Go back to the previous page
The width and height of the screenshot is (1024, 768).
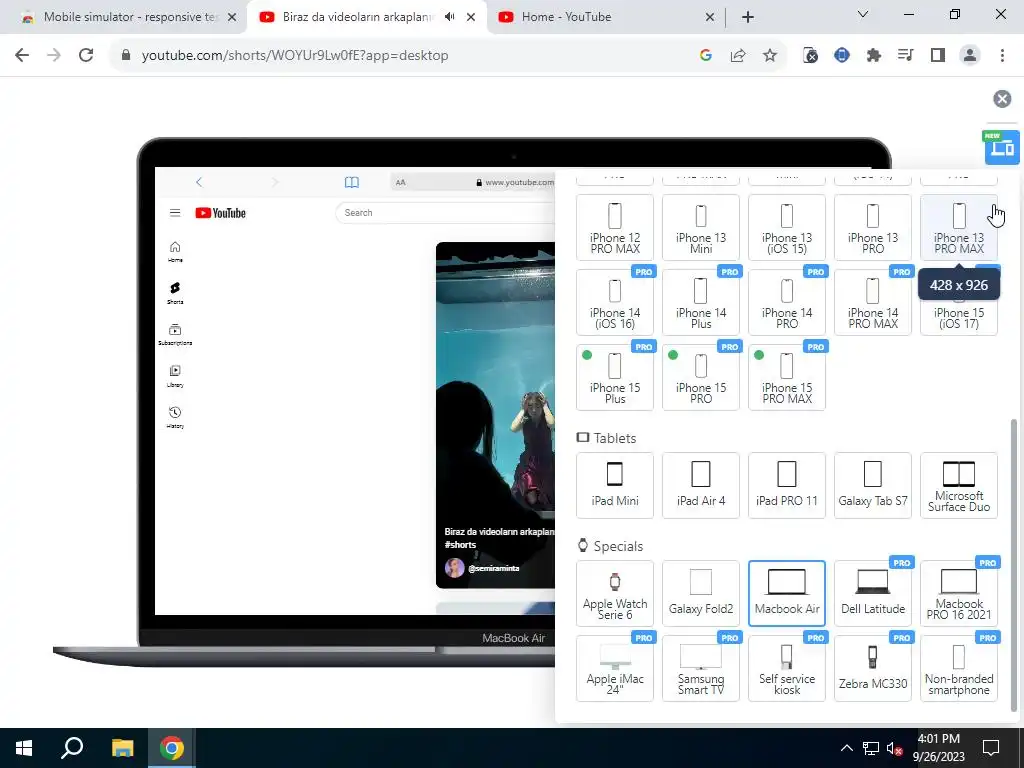pos(22,56)
